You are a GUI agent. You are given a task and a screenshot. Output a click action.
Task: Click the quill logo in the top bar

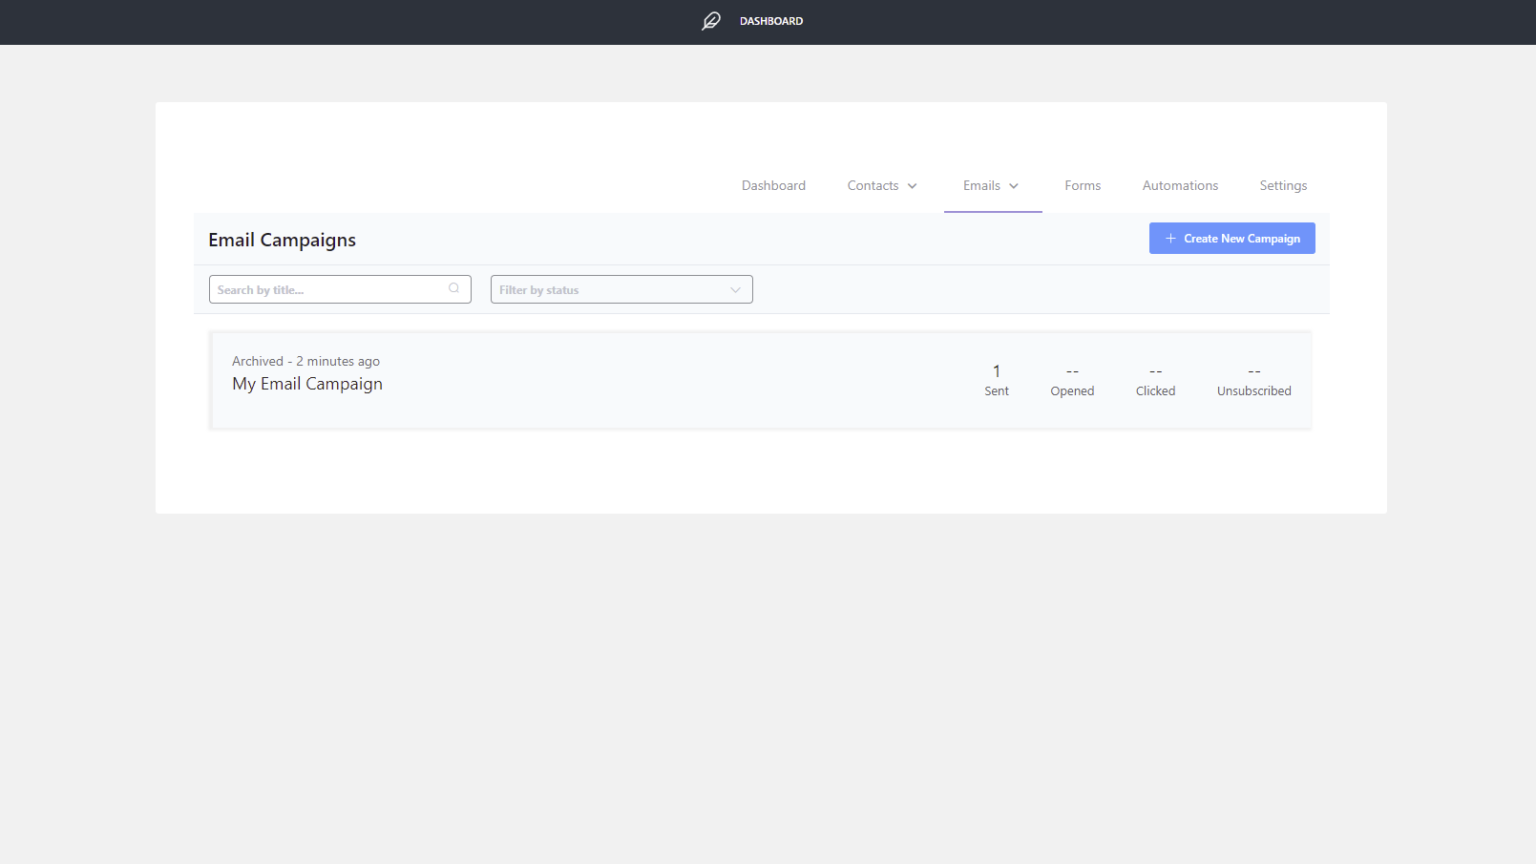point(710,21)
